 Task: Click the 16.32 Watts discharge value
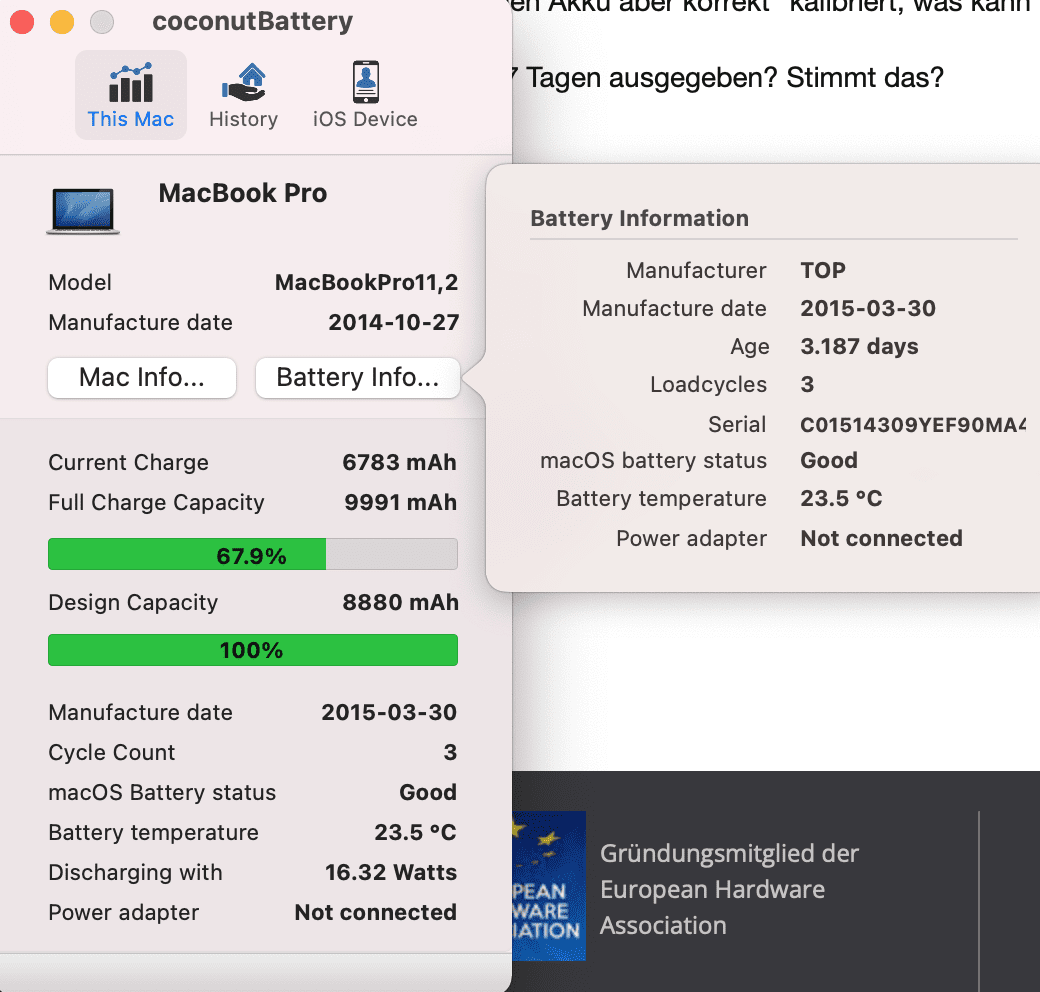tap(391, 873)
